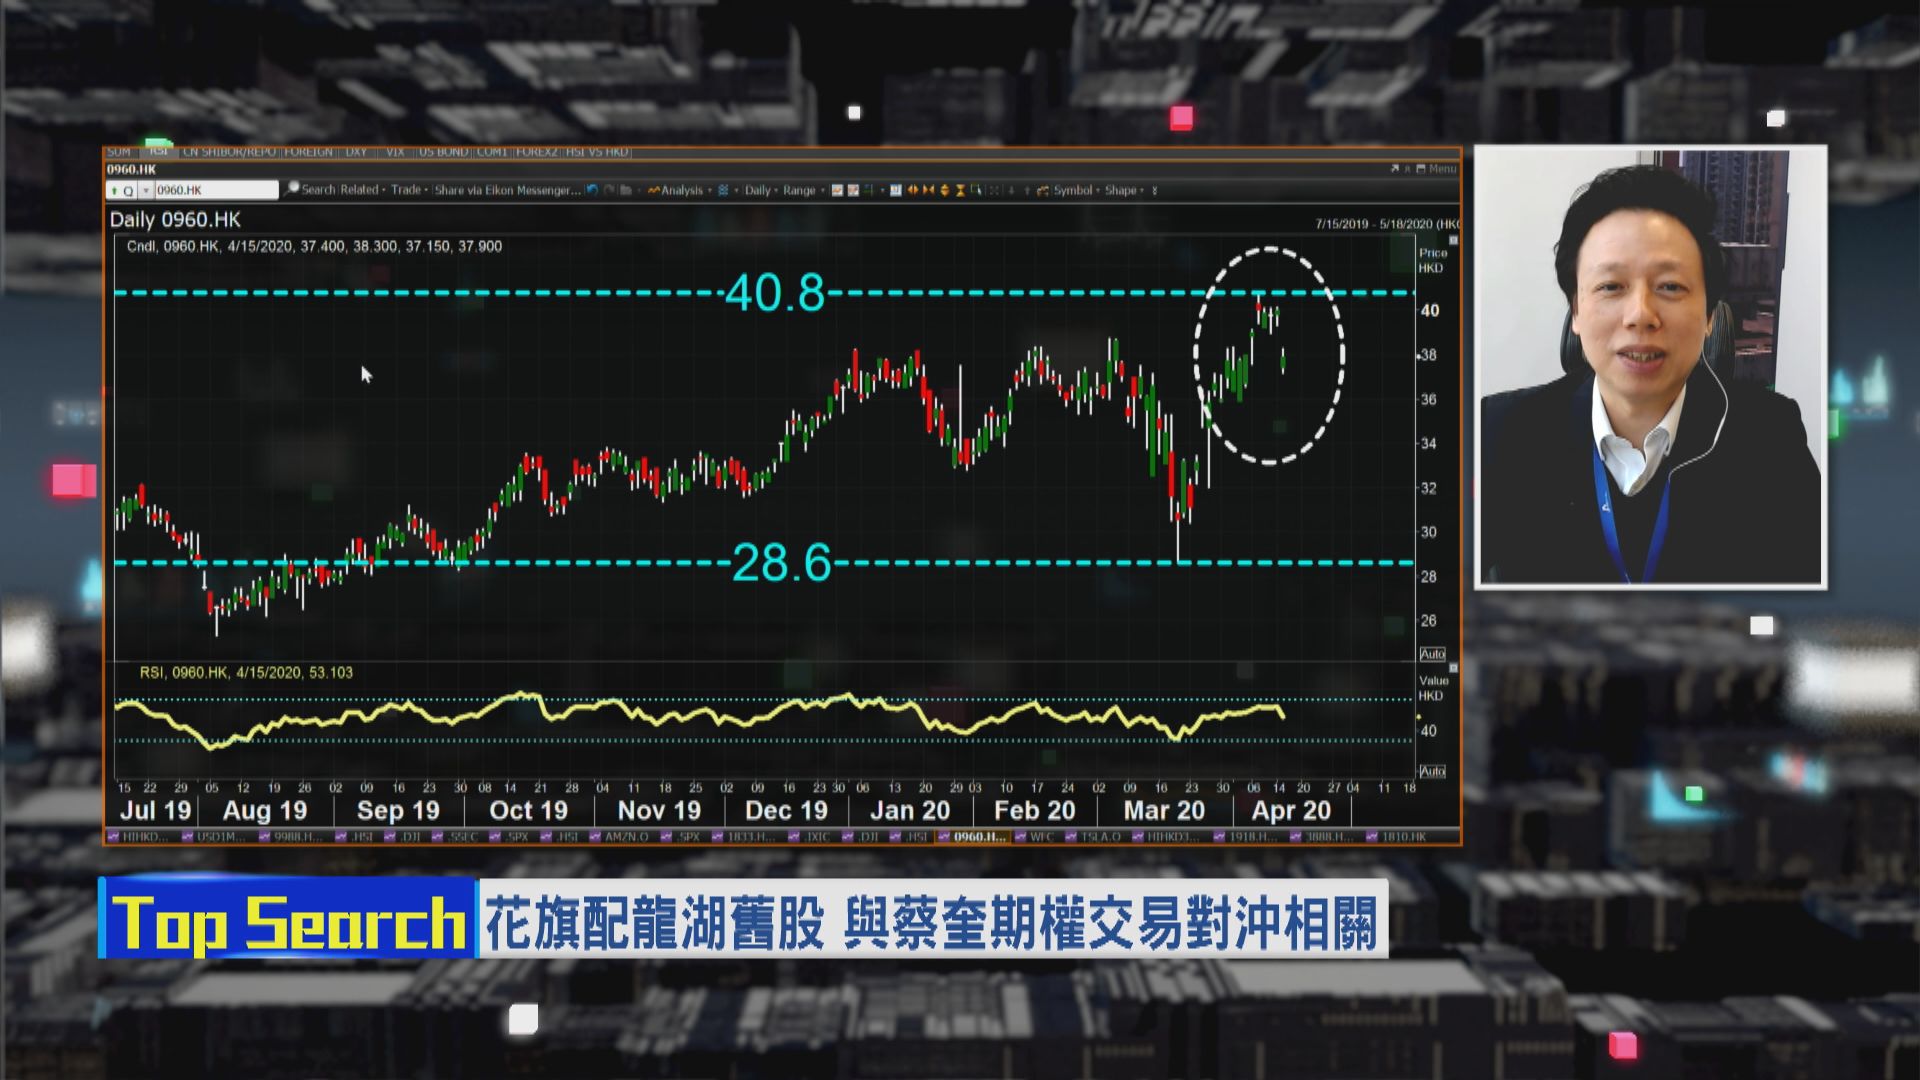Click the hourglass interval icon in toolbar
The width and height of the screenshot is (1920, 1080).
[959, 189]
